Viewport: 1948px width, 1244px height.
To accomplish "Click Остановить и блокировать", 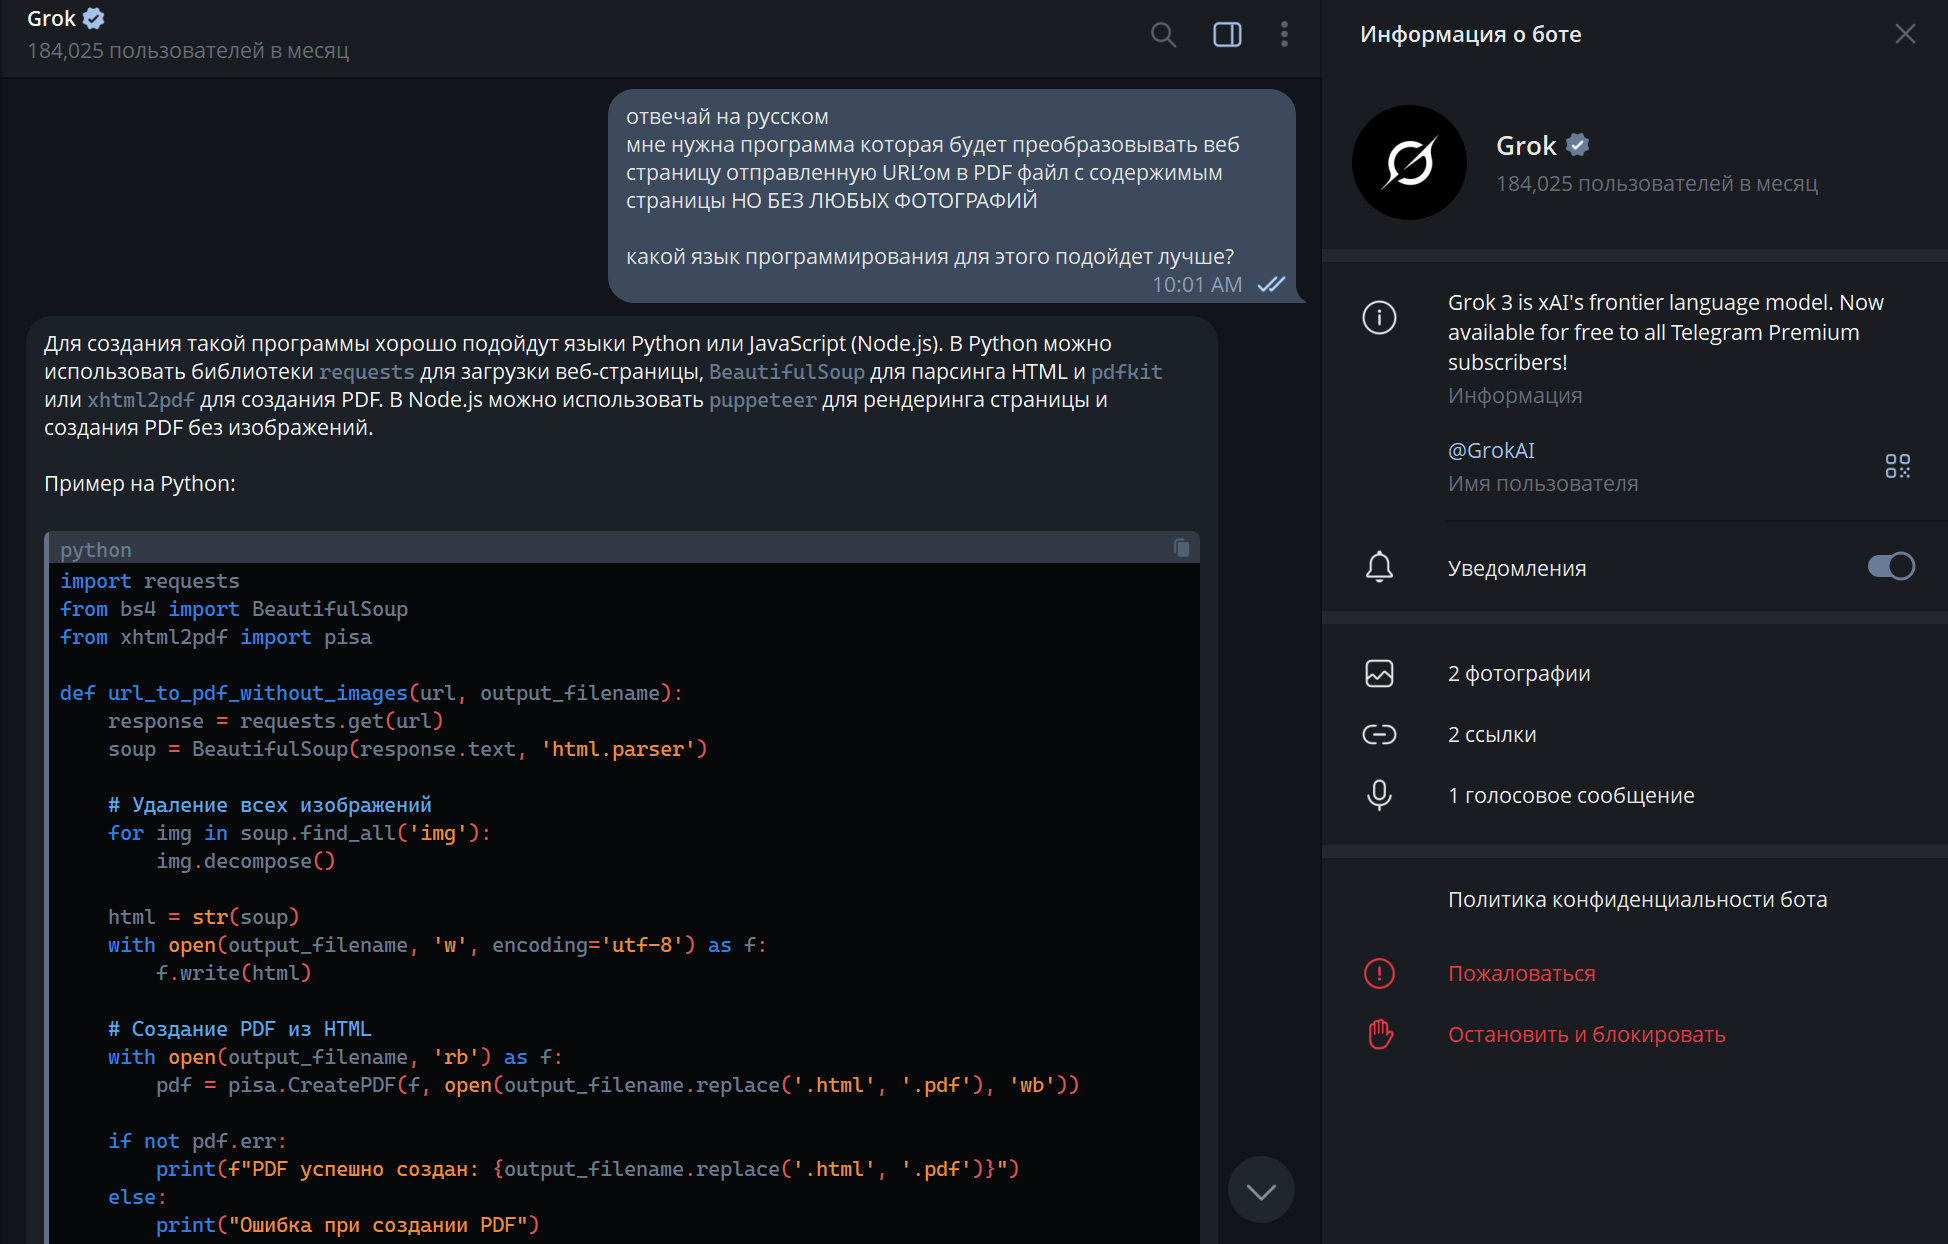I will [x=1586, y=1034].
